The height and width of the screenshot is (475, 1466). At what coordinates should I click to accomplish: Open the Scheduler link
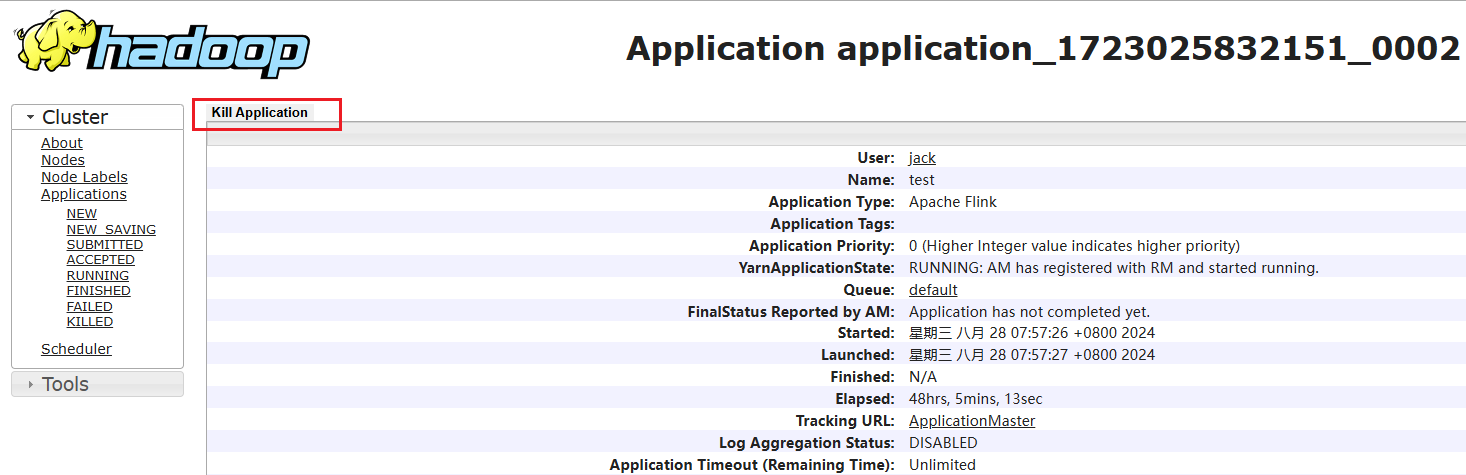click(x=76, y=349)
